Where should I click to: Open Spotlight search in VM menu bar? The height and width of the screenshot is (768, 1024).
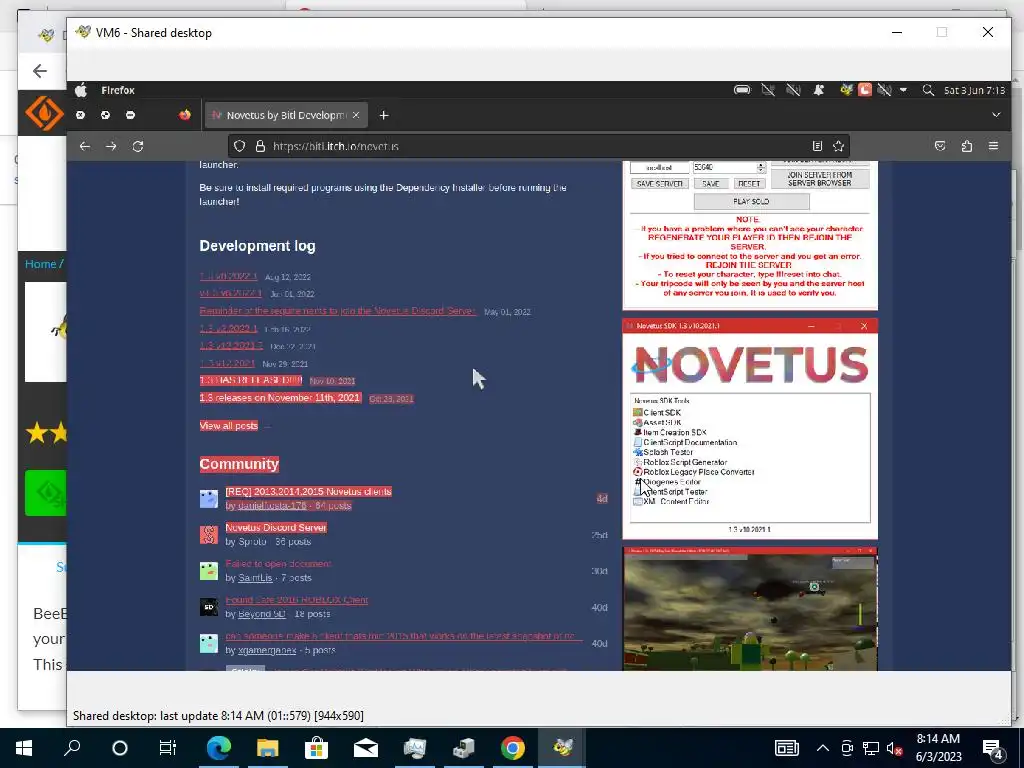927,90
